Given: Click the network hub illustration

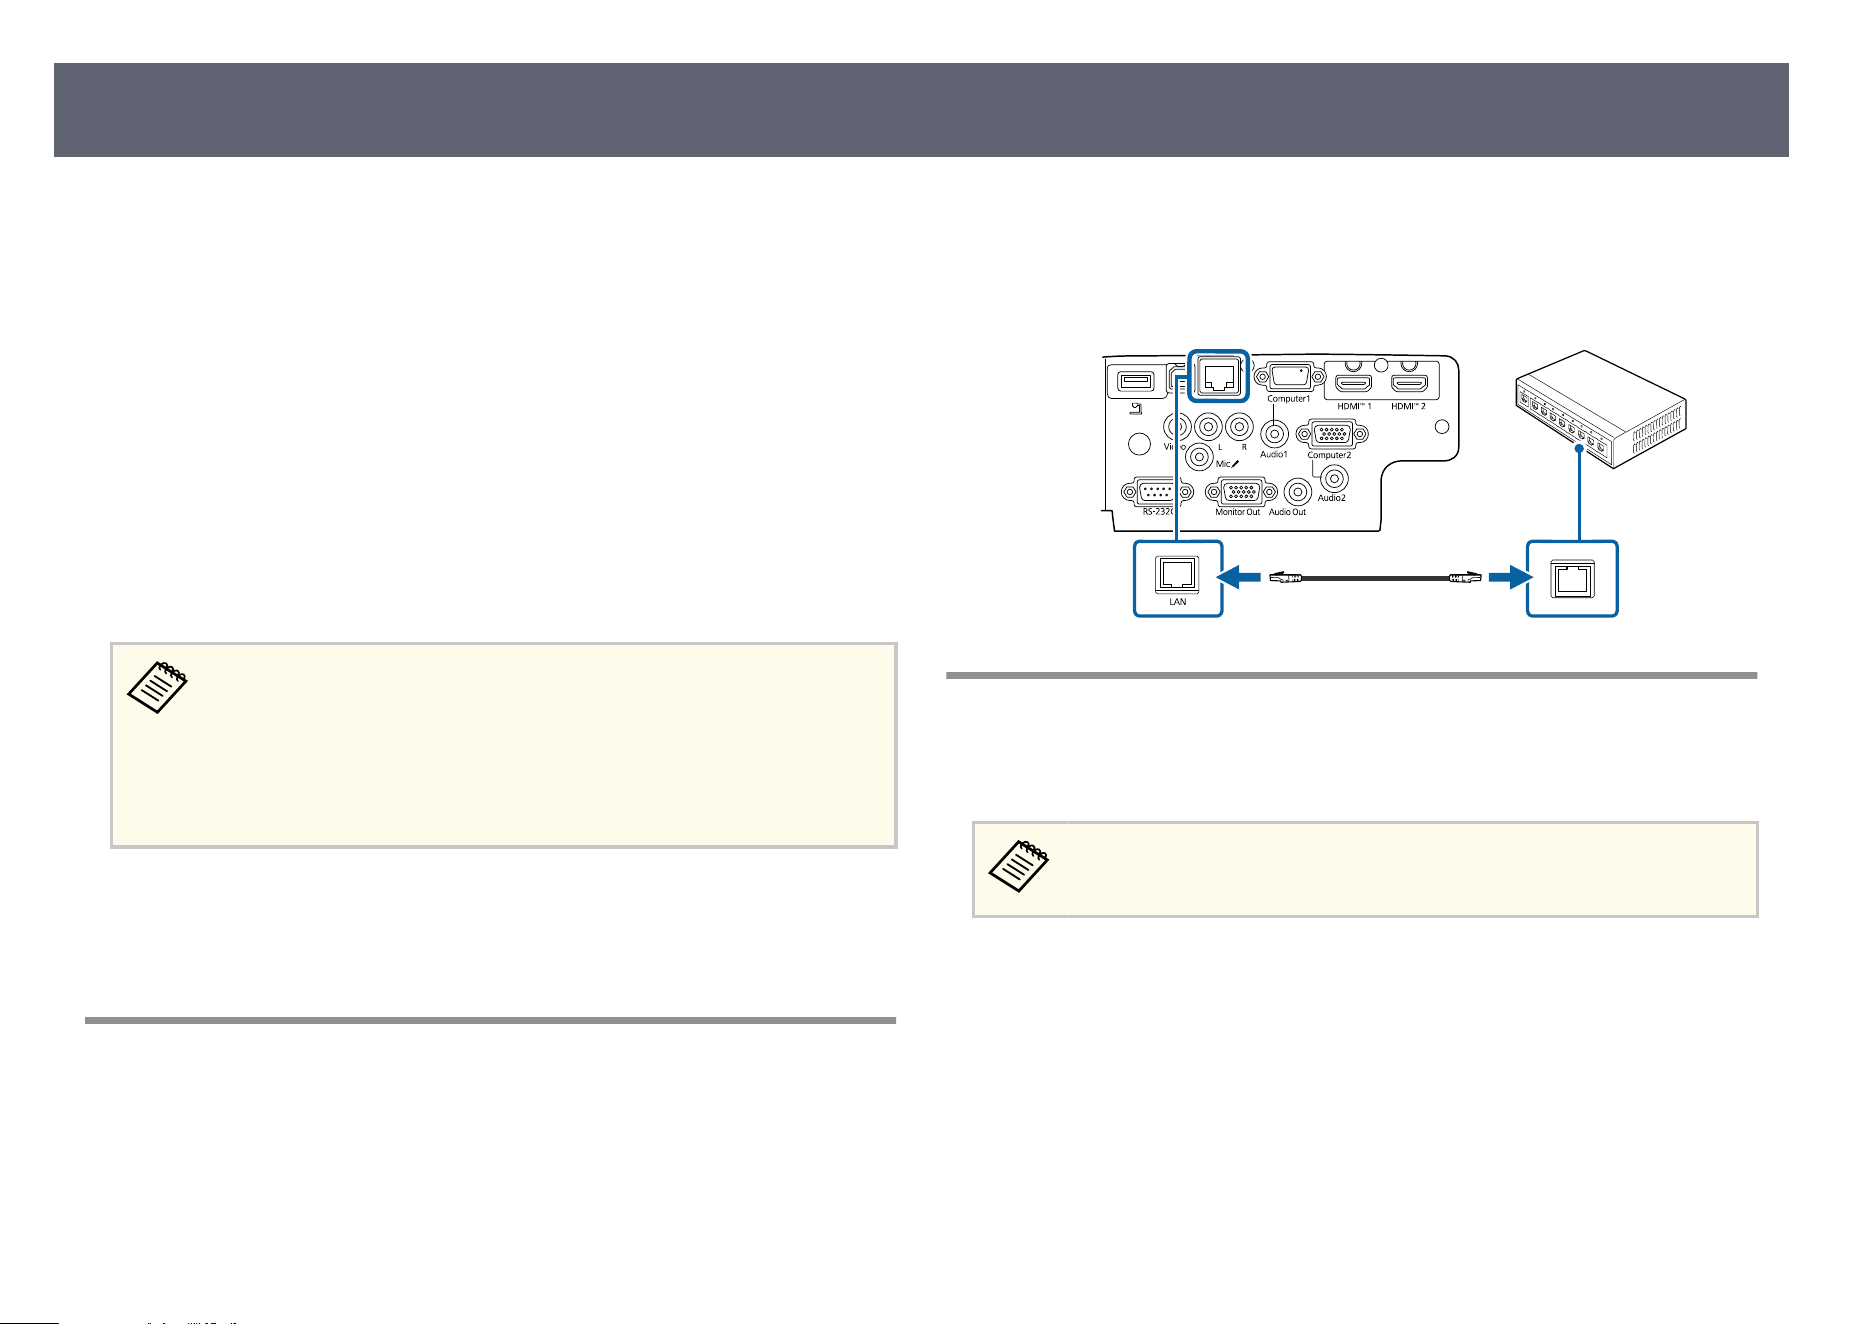Looking at the screenshot, I should coord(1600,408).
